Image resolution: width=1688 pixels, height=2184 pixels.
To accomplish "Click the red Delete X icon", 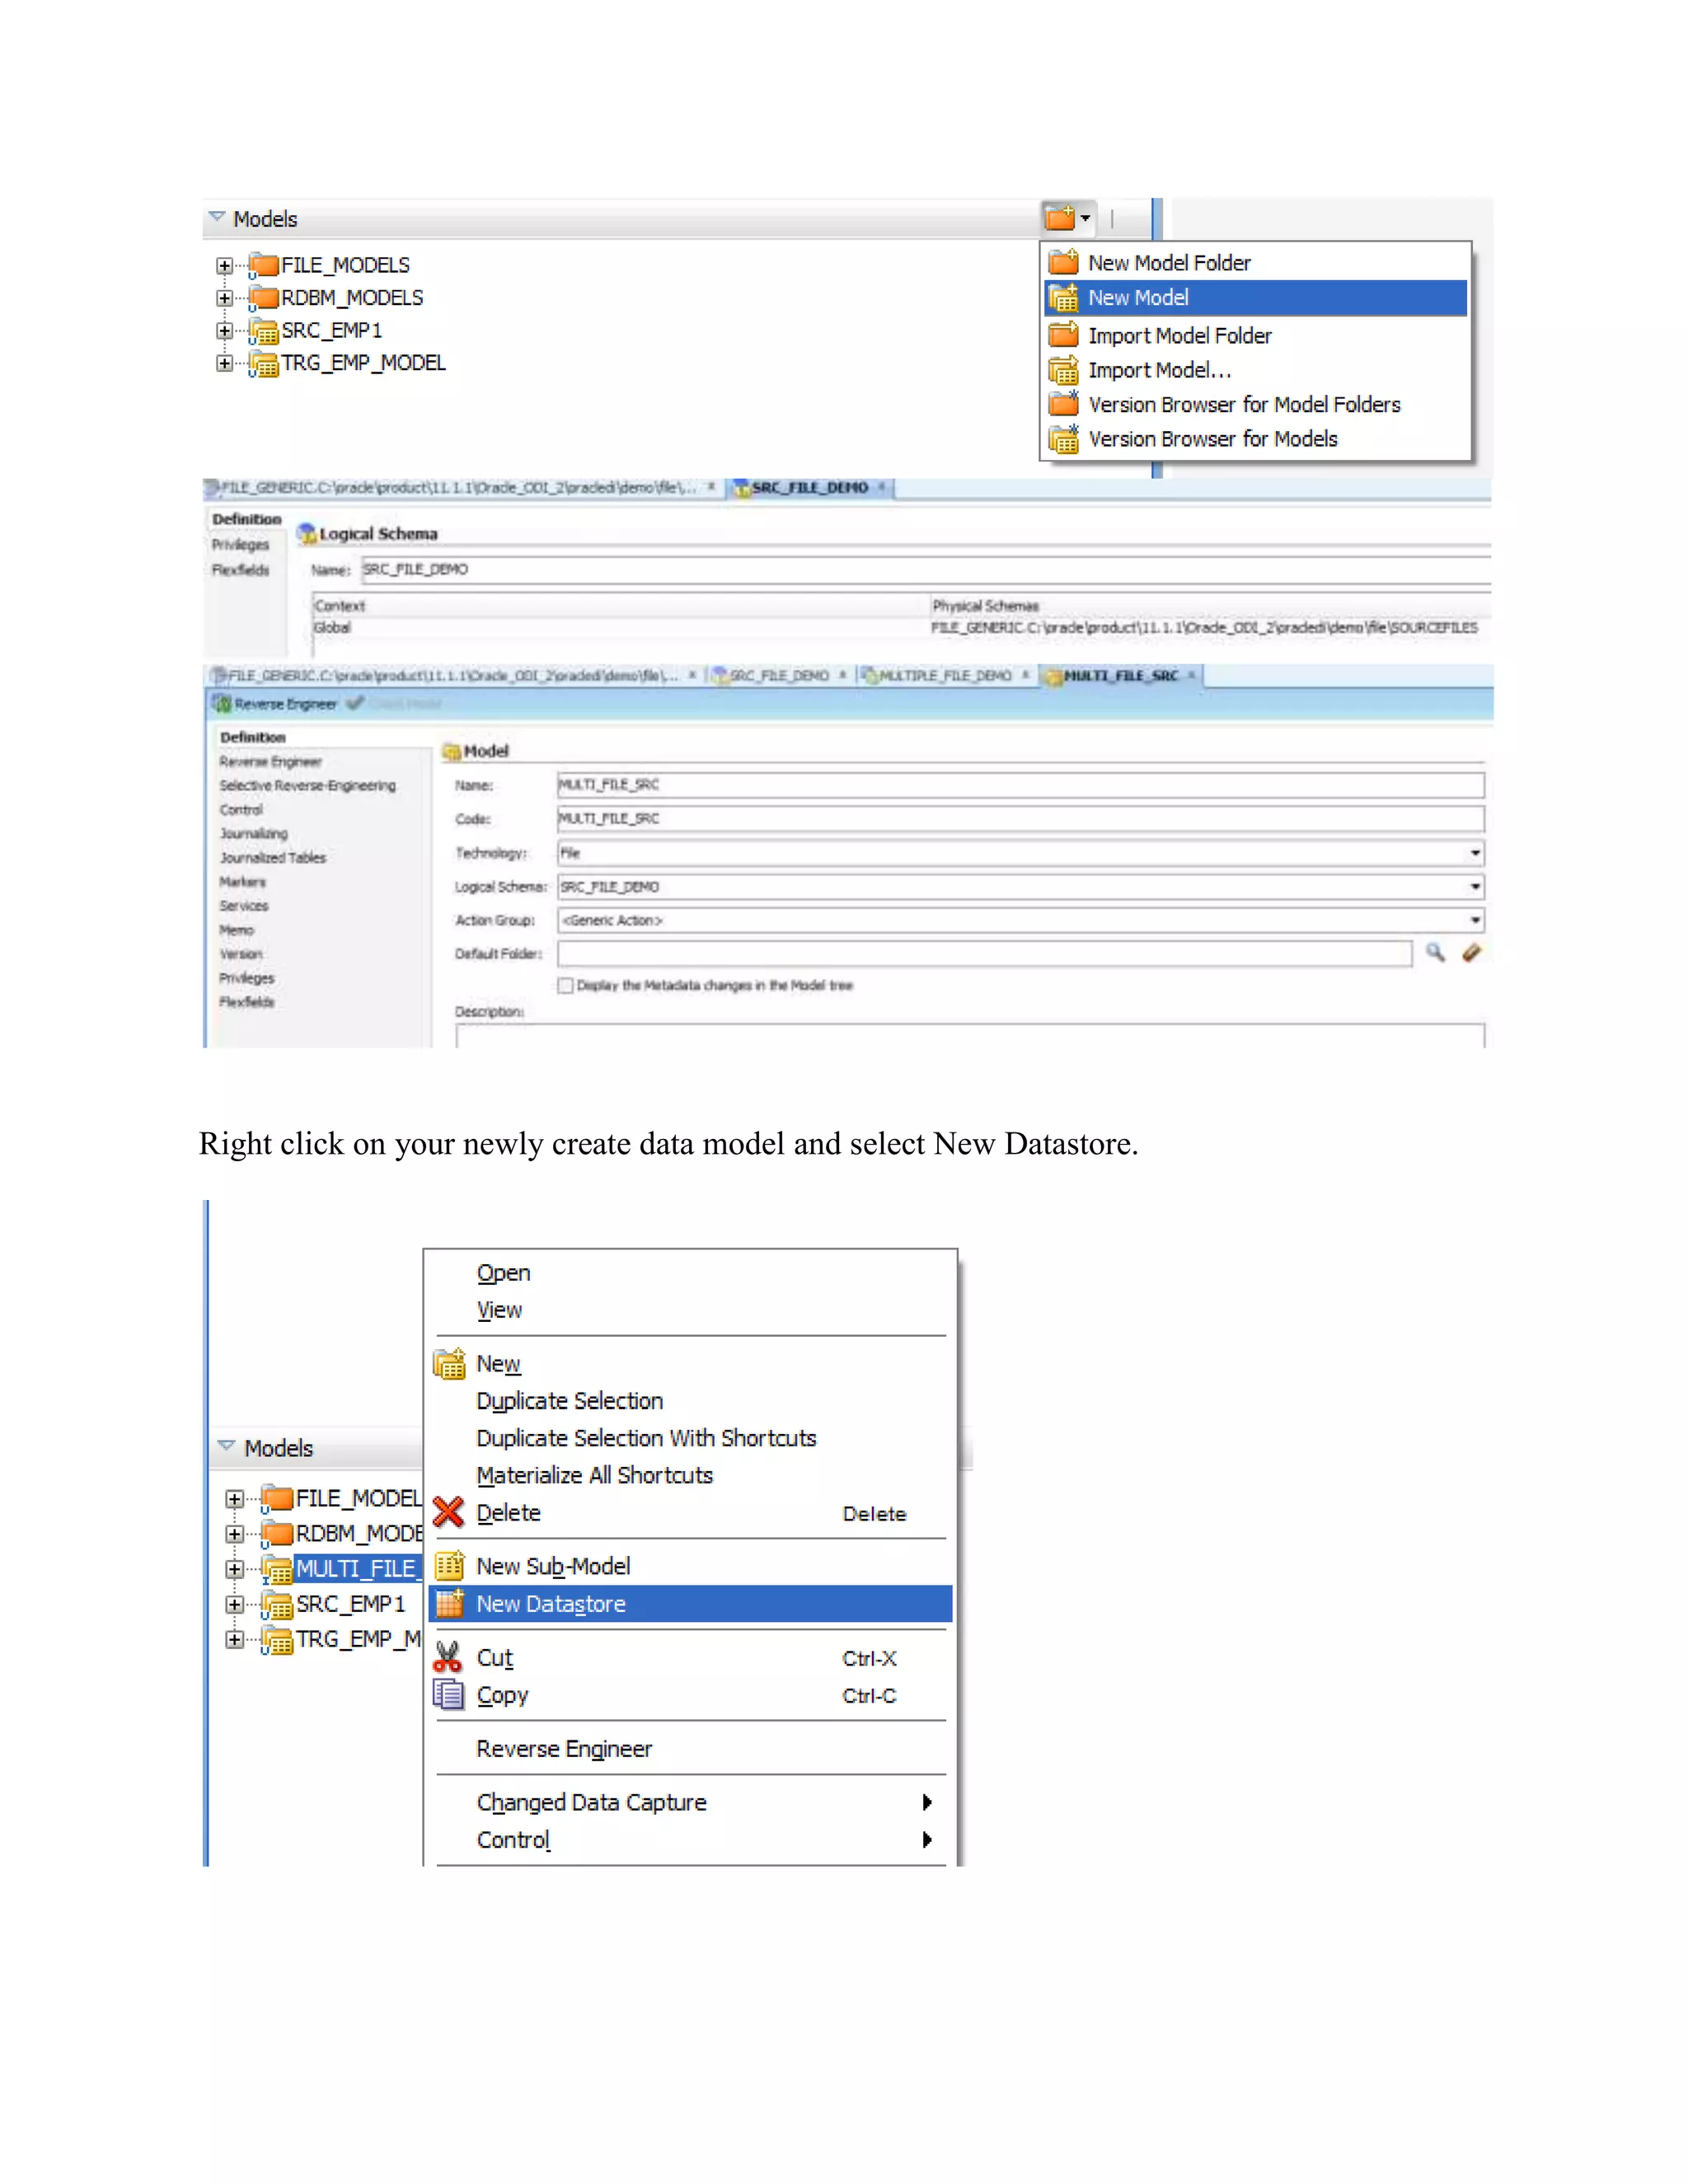I will (x=449, y=1513).
